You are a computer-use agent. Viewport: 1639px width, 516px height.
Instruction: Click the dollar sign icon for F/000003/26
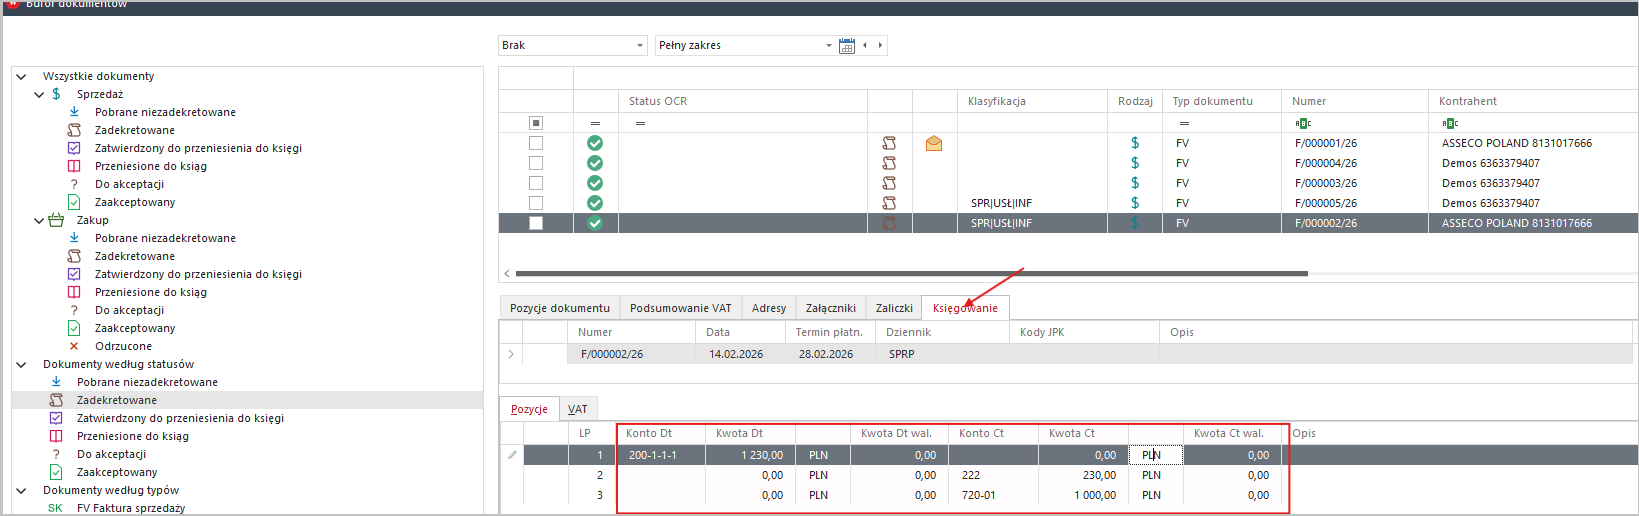1135,183
